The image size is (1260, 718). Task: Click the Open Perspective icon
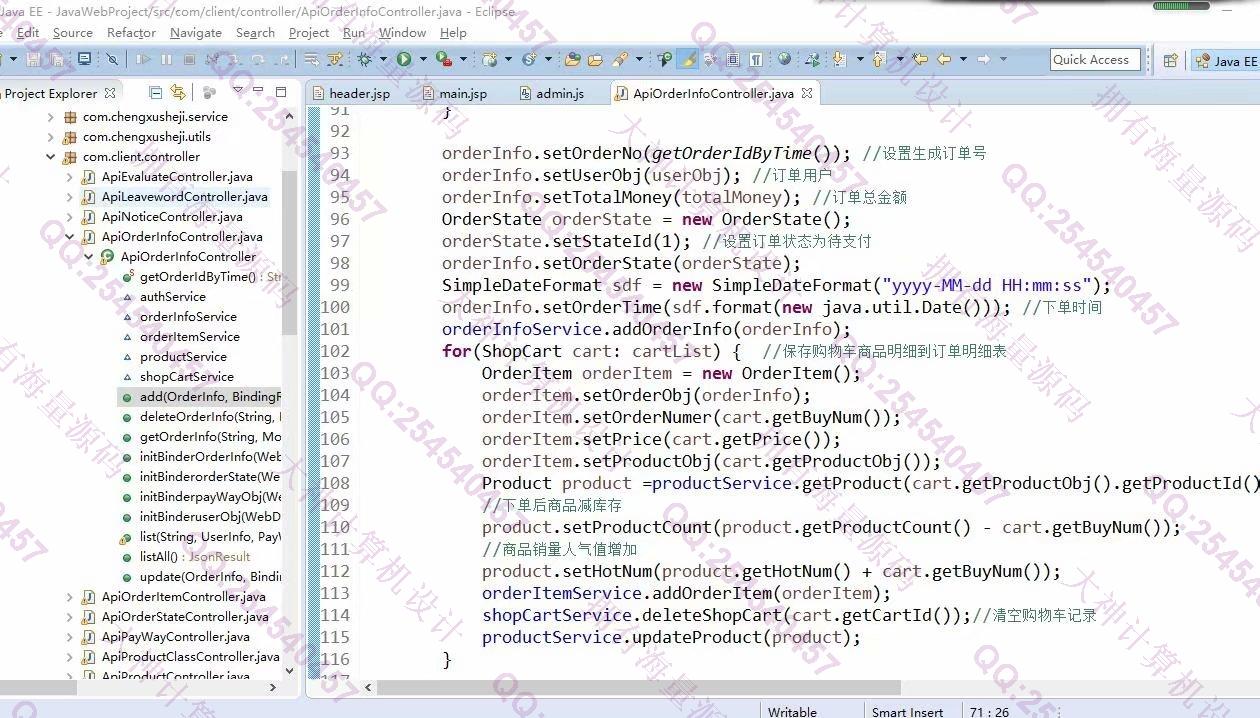pos(1171,60)
